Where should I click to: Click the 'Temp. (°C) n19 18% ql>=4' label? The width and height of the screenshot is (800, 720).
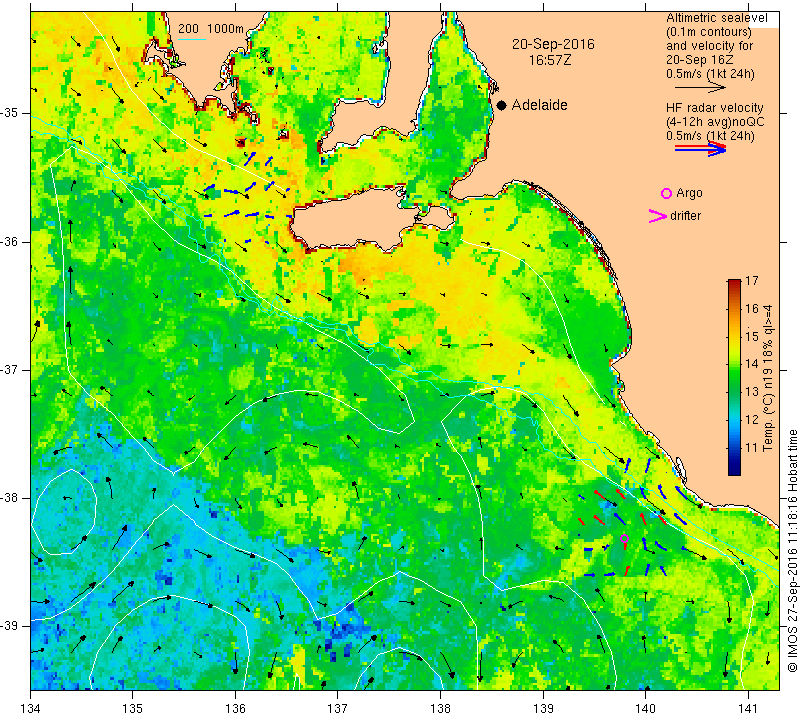pos(767,378)
